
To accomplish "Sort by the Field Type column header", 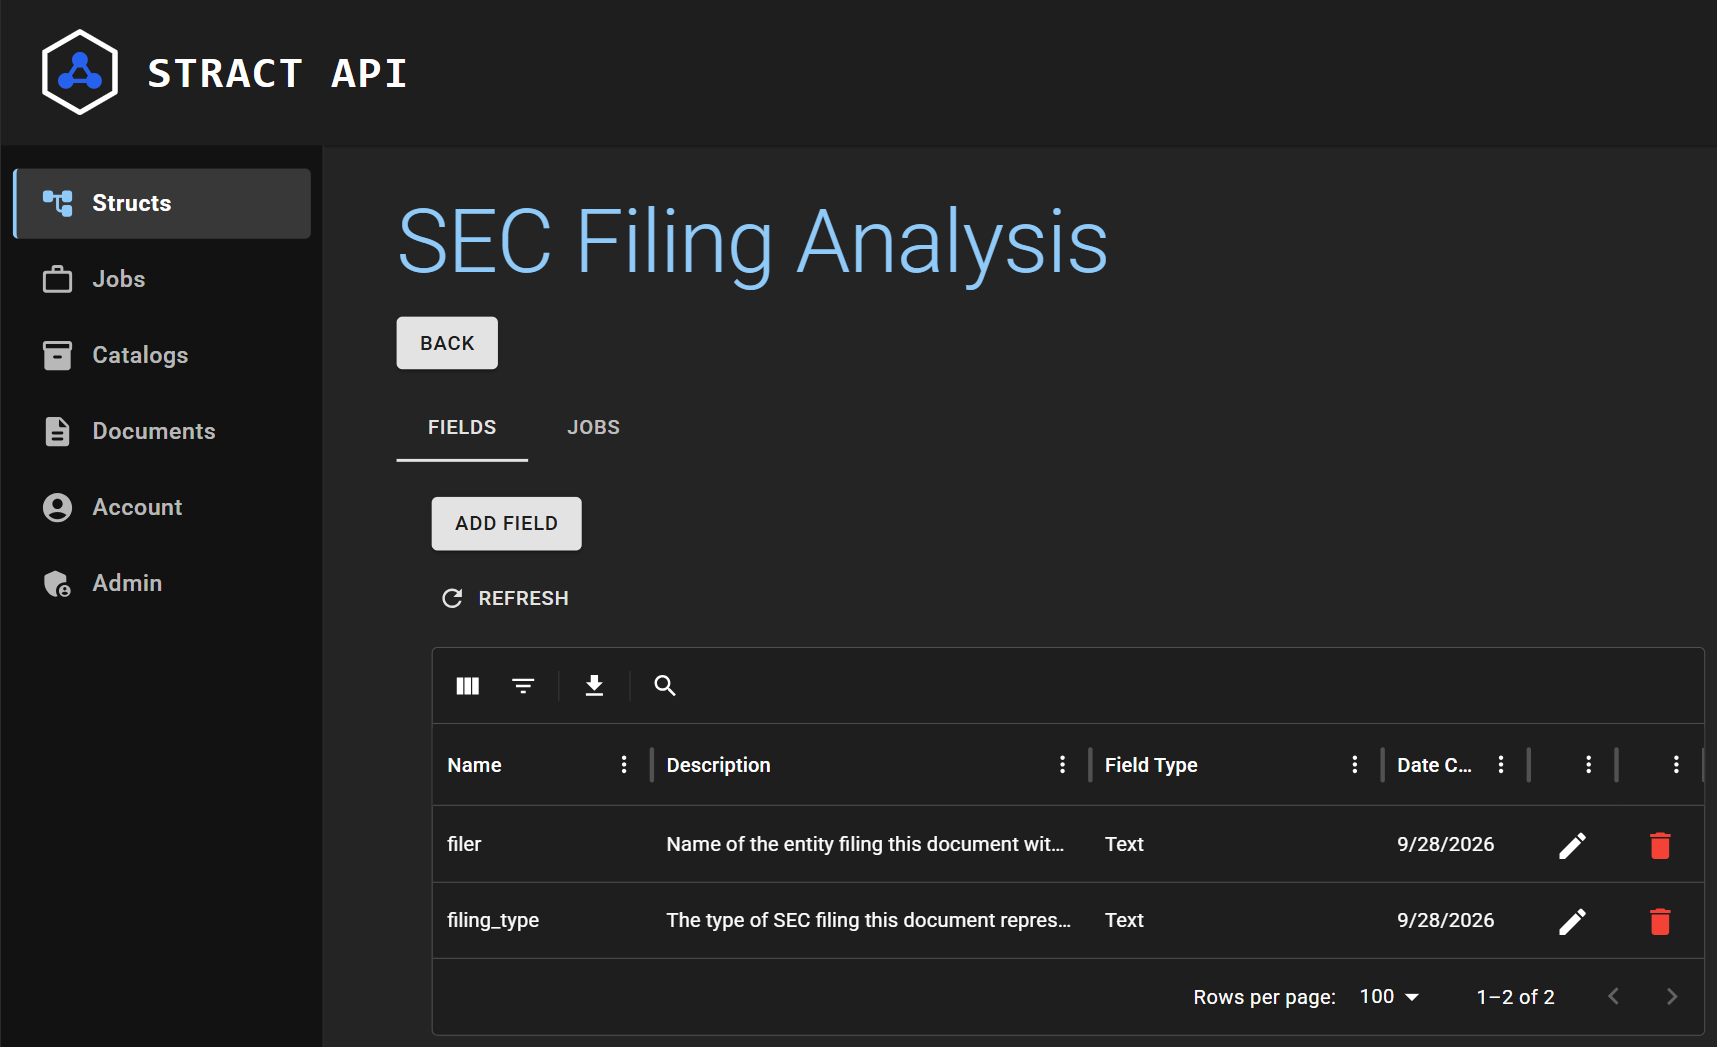I will (x=1151, y=765).
